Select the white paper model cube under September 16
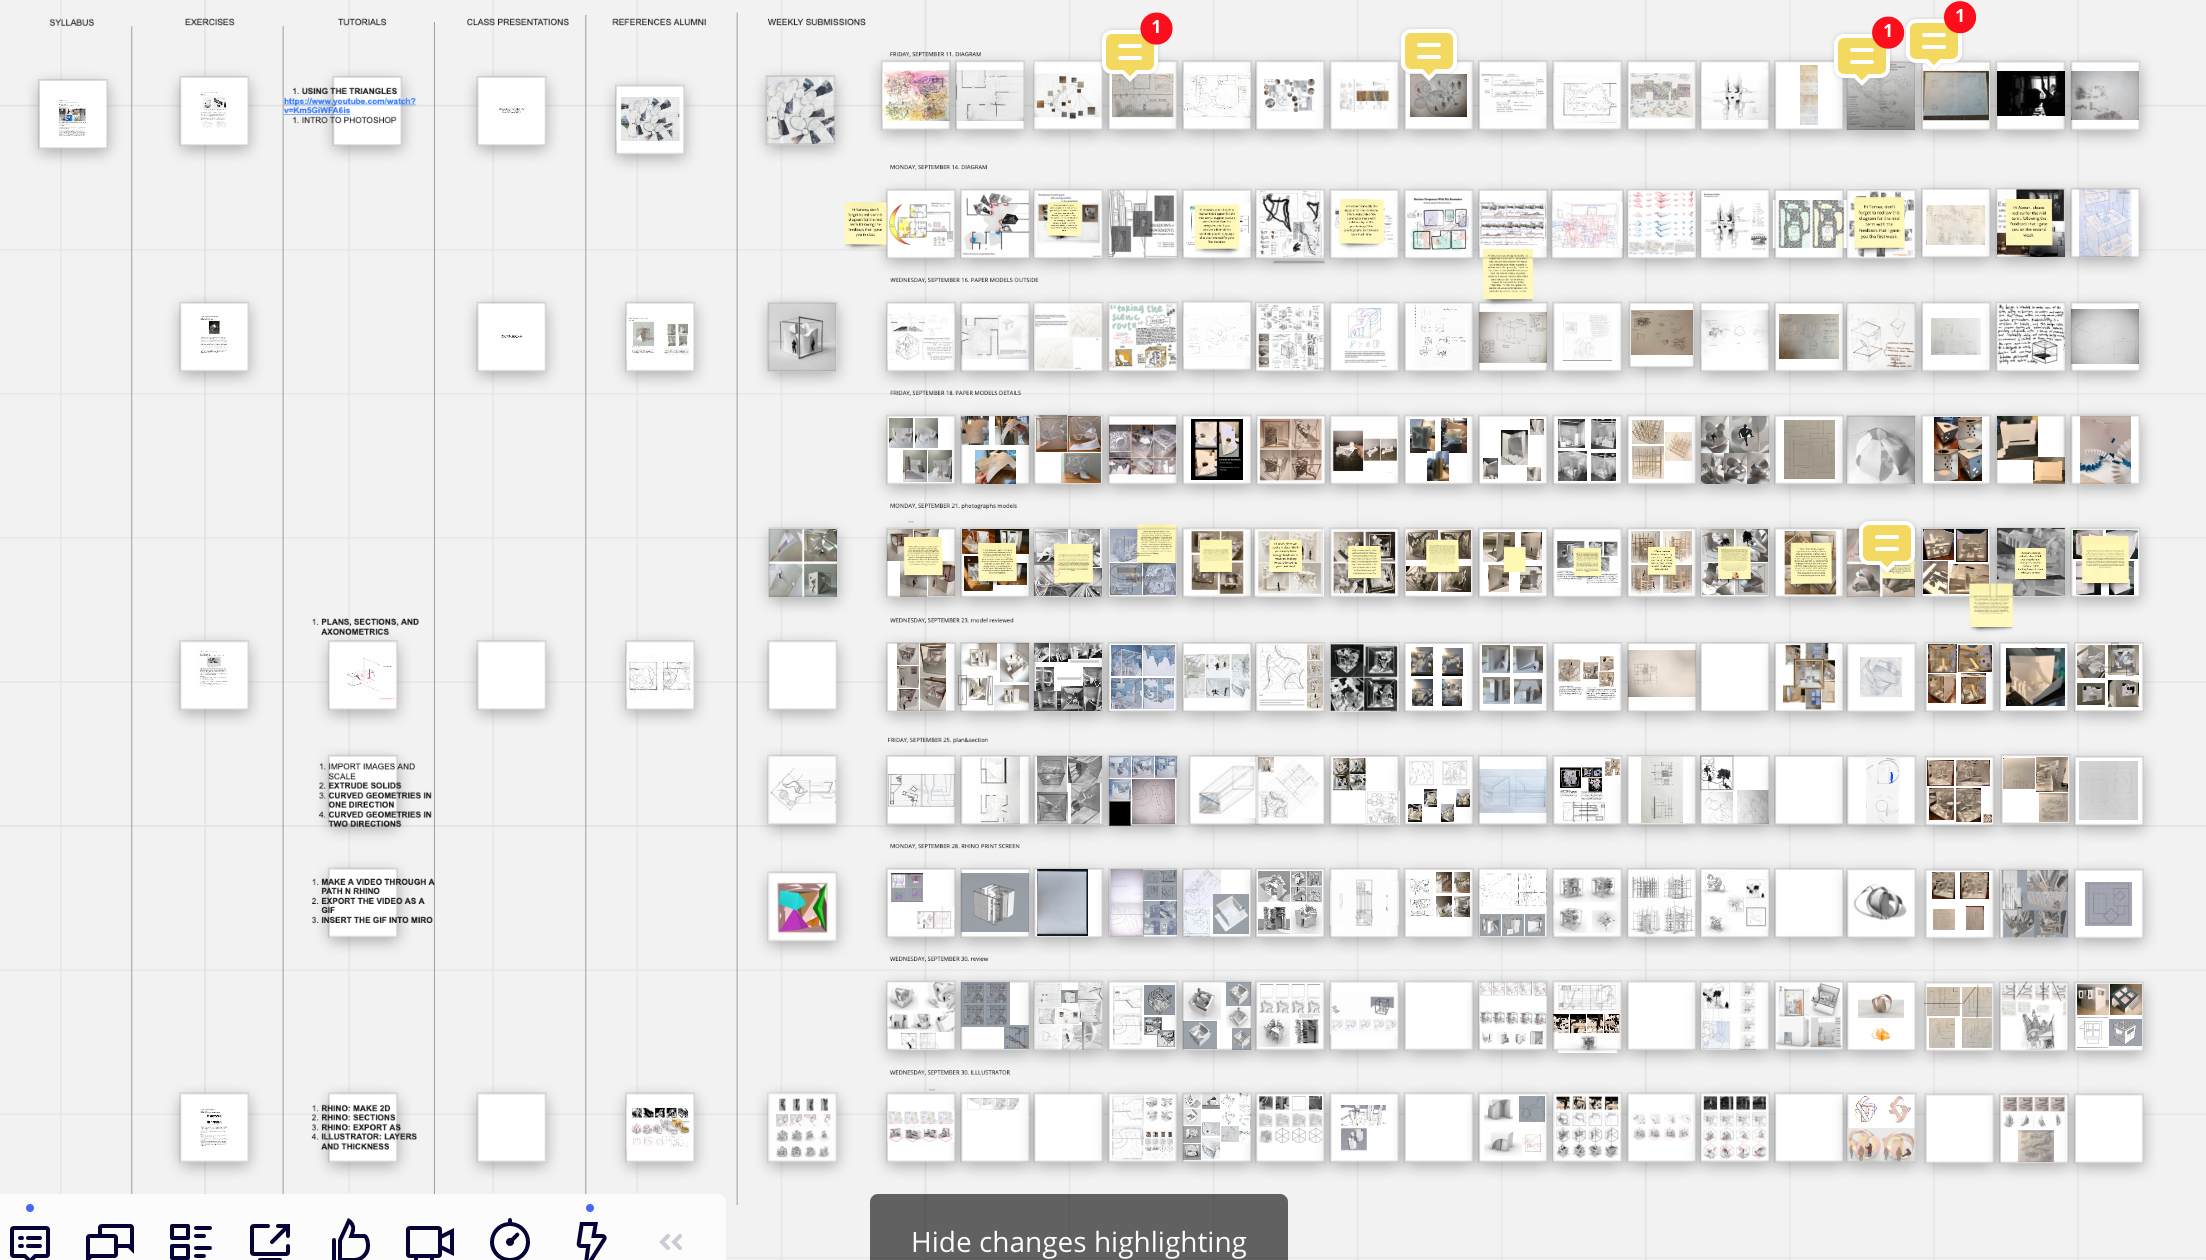The width and height of the screenshot is (2206, 1260). click(x=803, y=337)
